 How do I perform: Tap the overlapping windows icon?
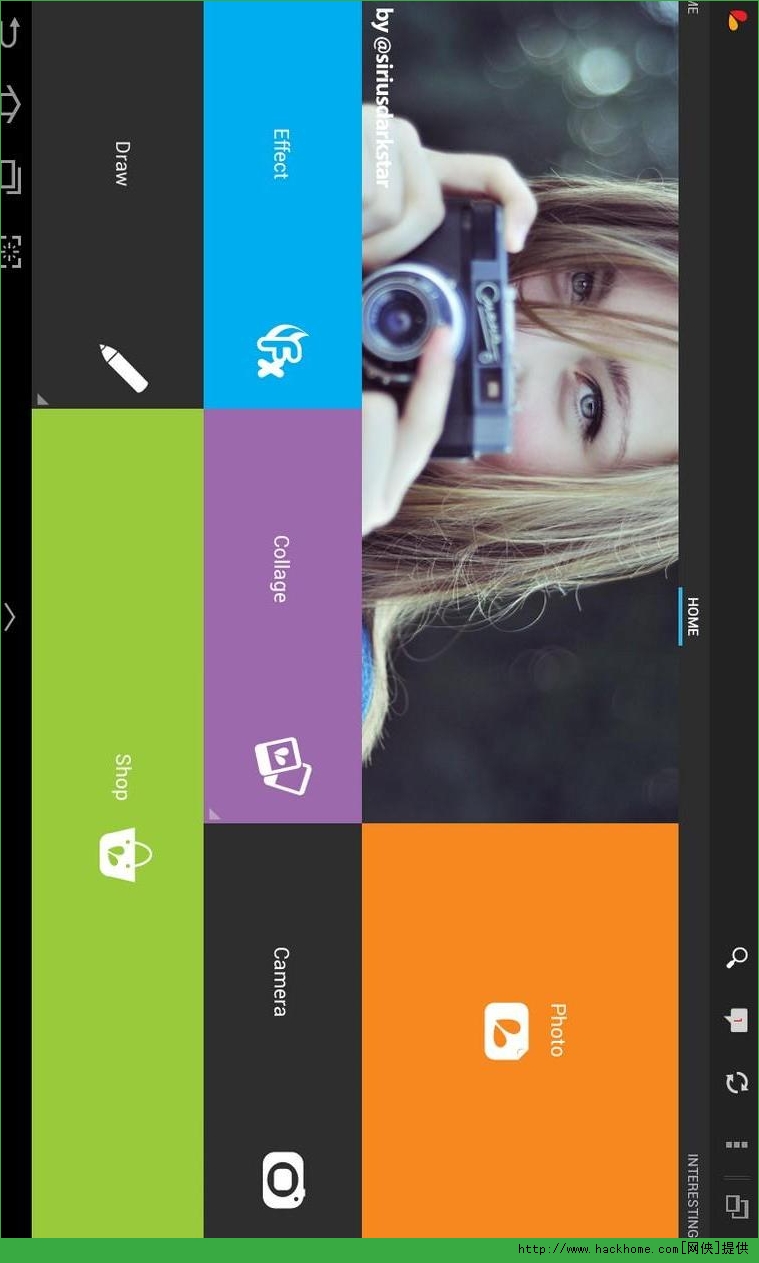pos(737,1207)
